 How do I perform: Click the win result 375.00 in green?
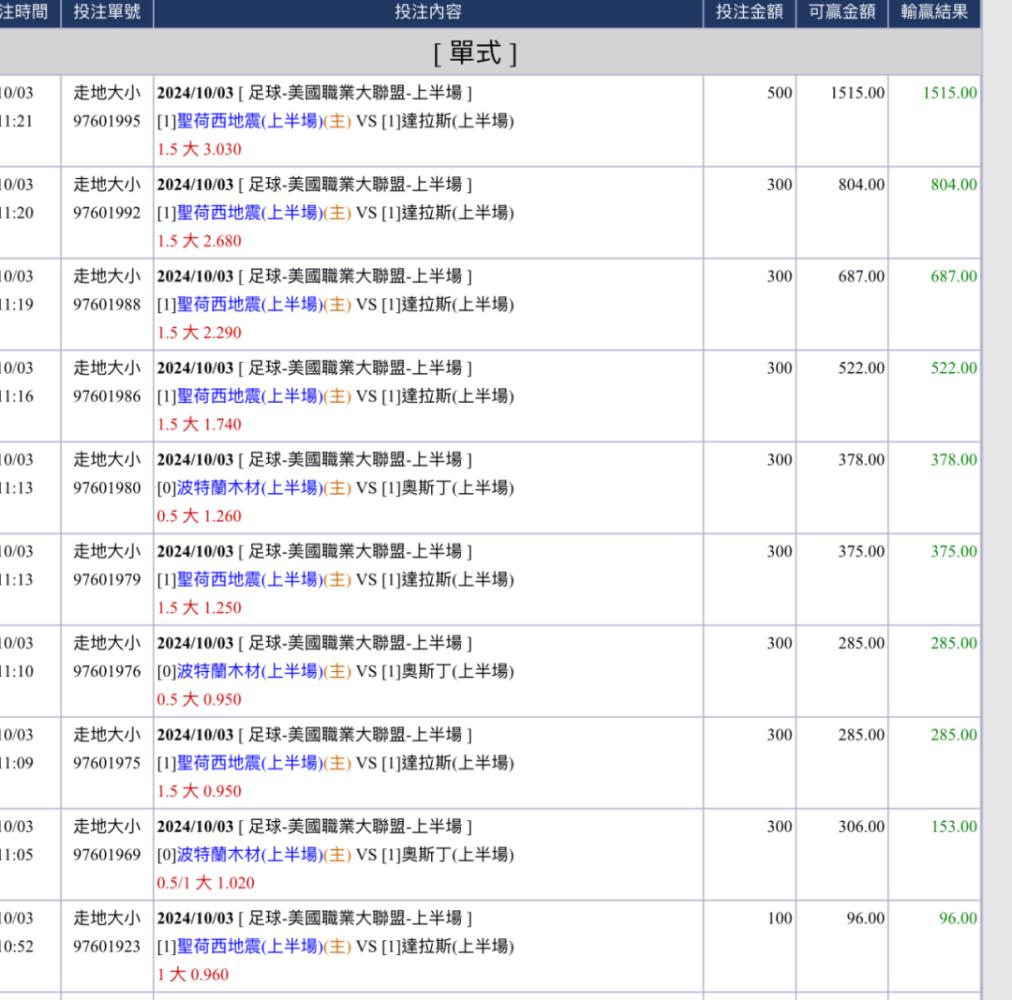pyautogui.click(x=953, y=551)
